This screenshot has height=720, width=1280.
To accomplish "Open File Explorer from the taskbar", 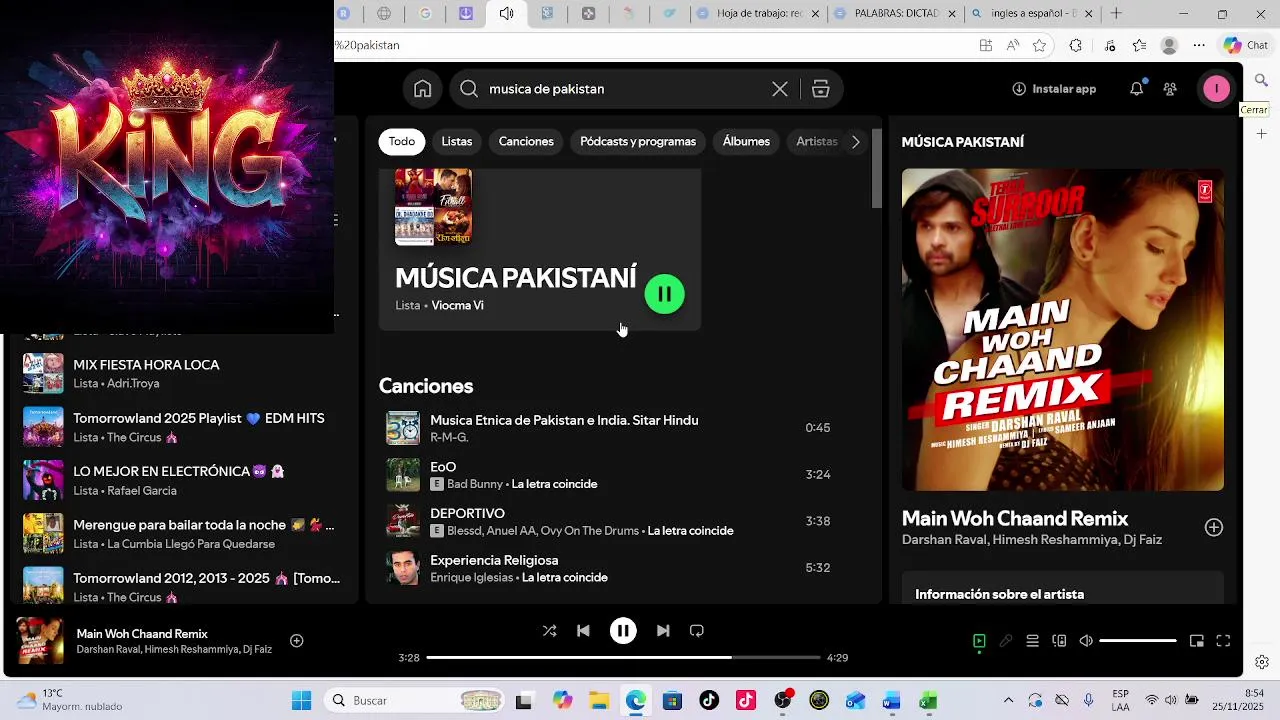I will coord(598,701).
